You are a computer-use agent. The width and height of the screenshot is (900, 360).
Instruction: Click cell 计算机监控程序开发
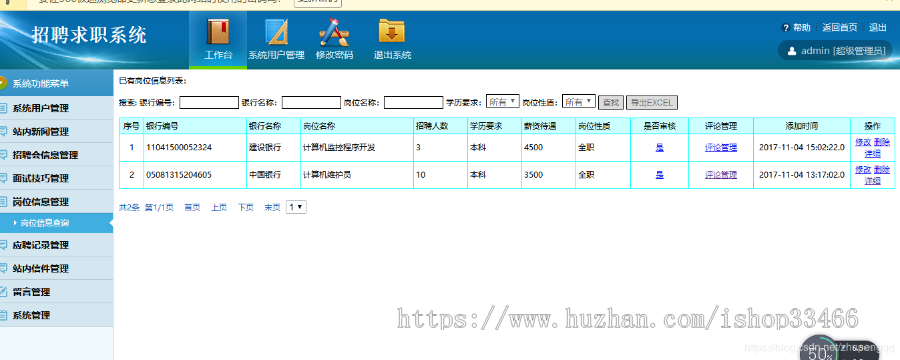click(356, 148)
